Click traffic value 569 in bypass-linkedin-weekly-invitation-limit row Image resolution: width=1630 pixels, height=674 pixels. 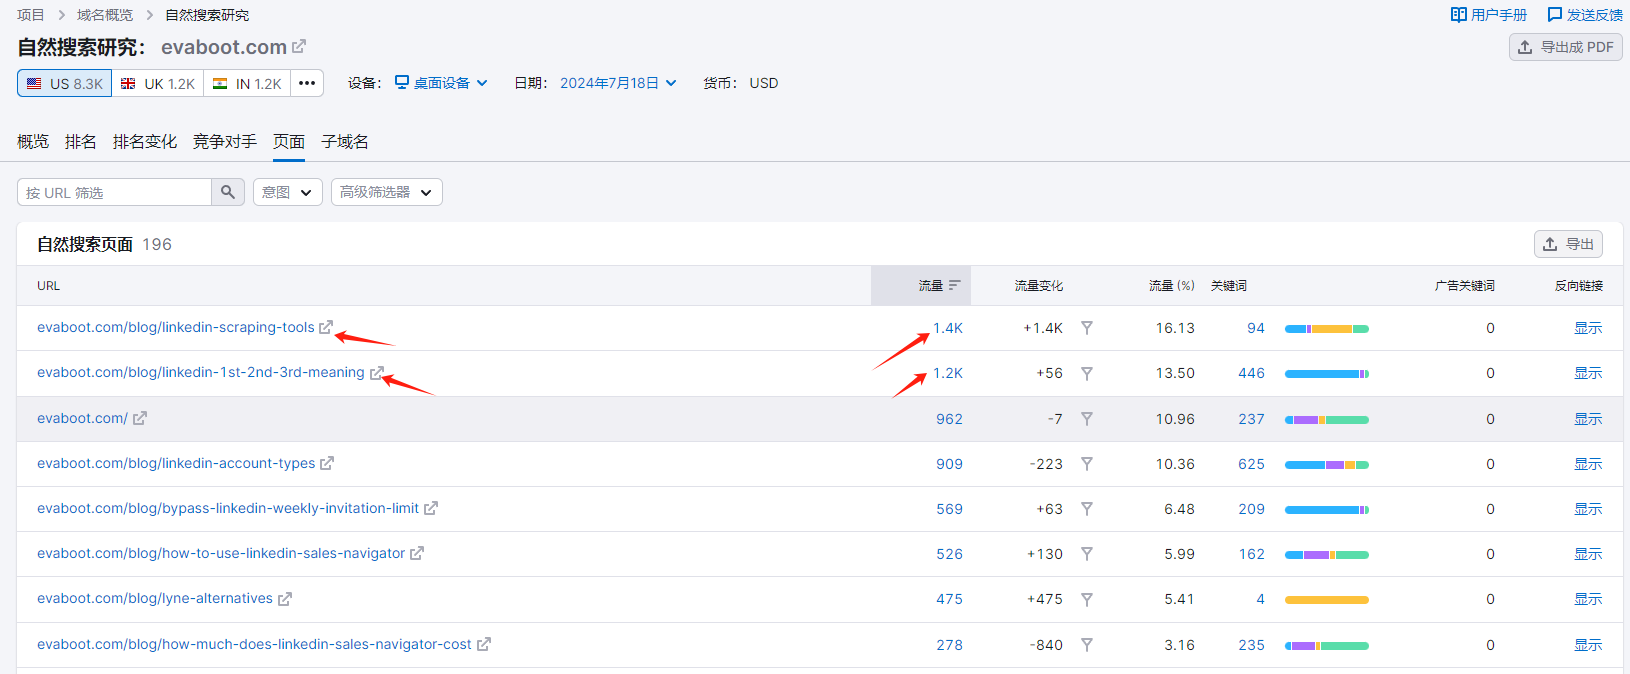949,509
